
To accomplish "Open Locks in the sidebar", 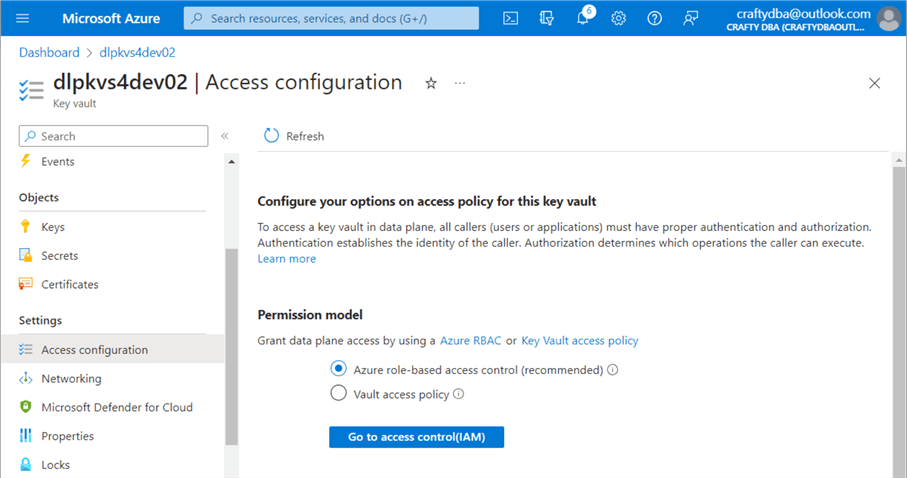I will [55, 465].
